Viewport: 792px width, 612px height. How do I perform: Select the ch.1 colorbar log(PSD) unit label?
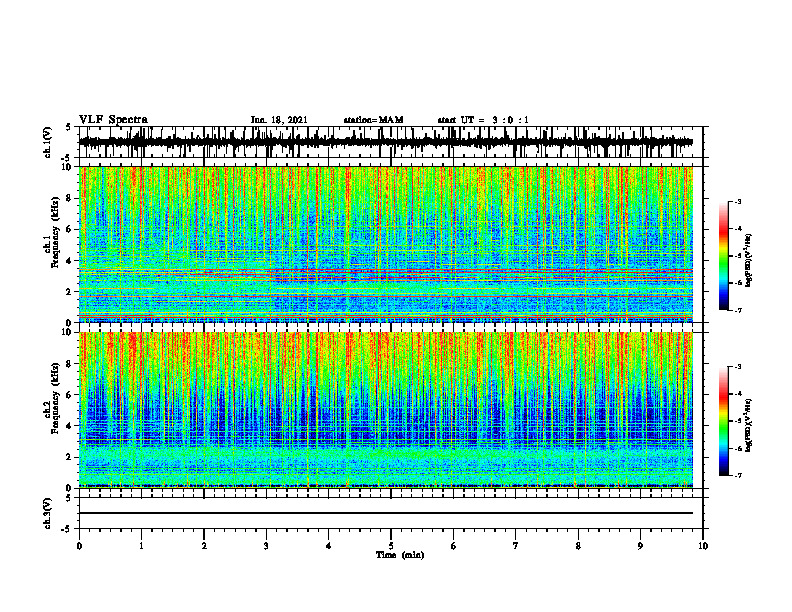749,261
